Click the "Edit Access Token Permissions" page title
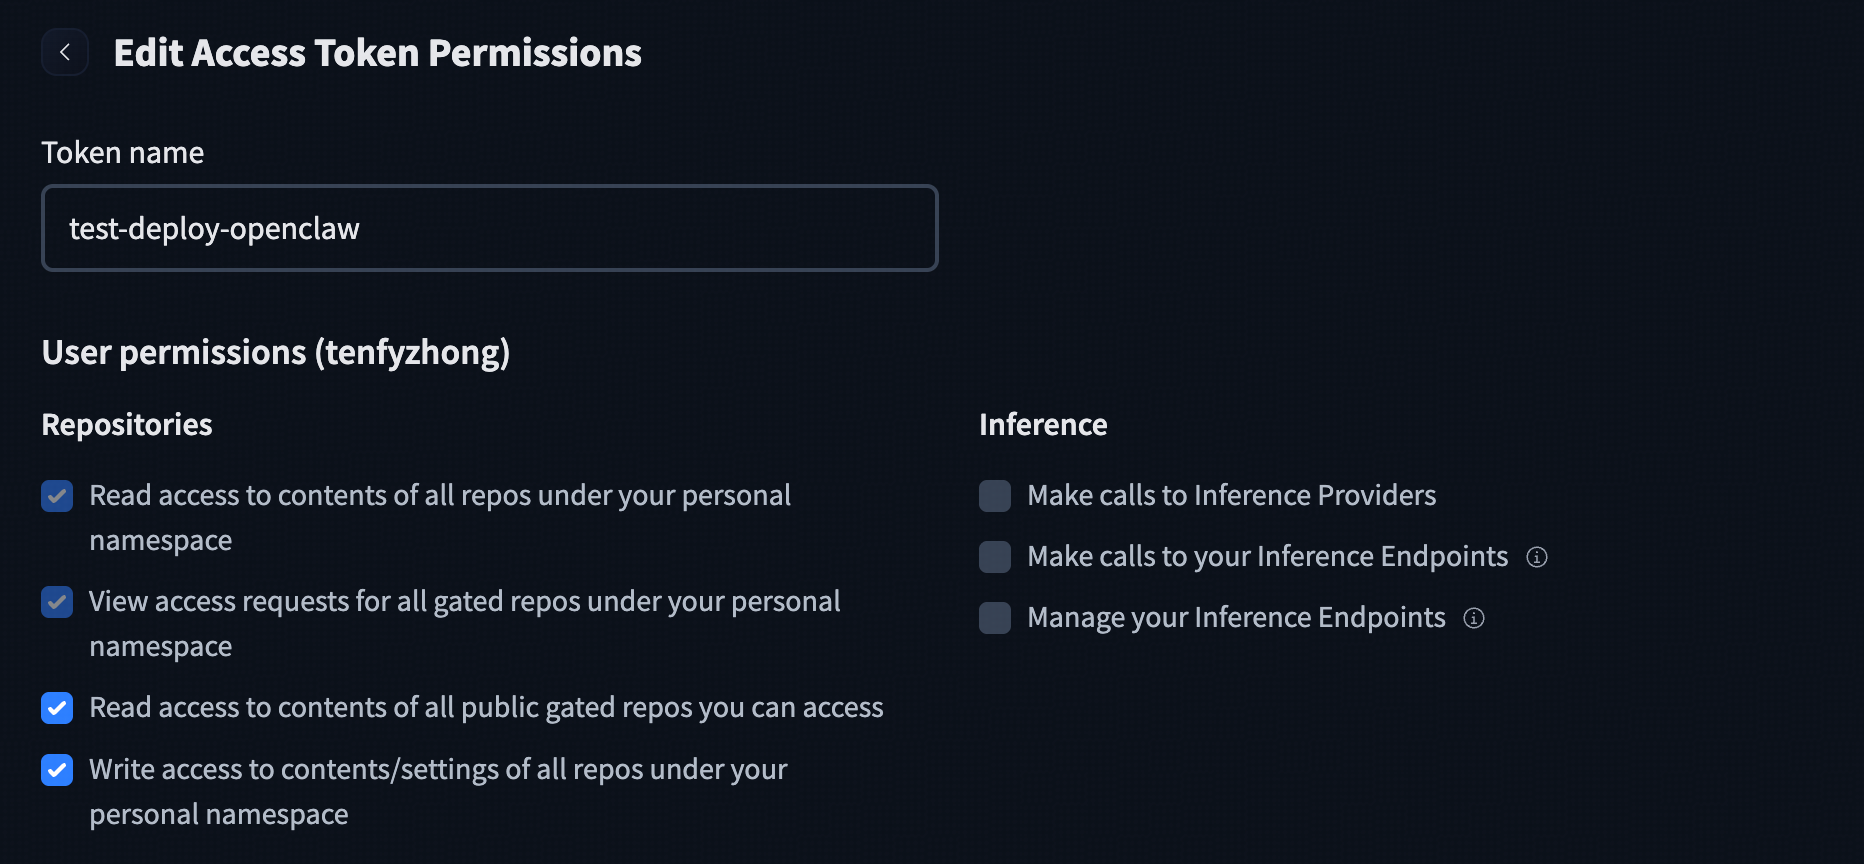This screenshot has width=1864, height=864. tap(377, 53)
